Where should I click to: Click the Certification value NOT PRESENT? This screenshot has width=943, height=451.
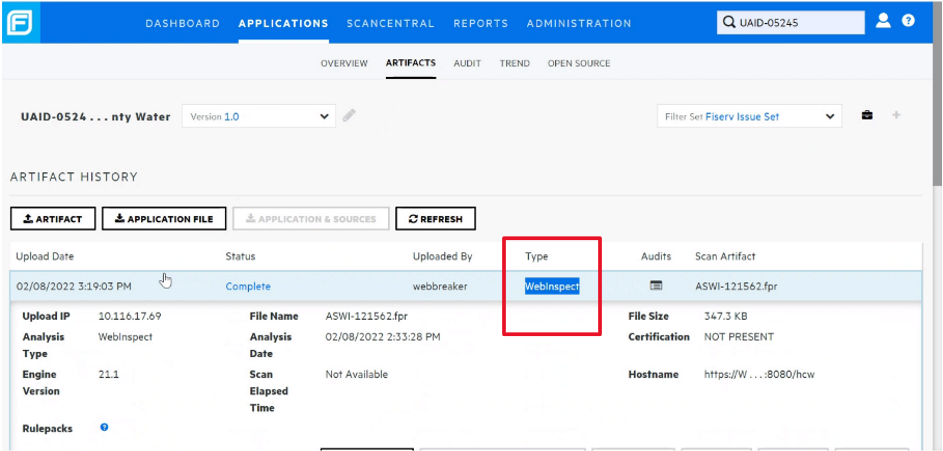(x=739, y=337)
